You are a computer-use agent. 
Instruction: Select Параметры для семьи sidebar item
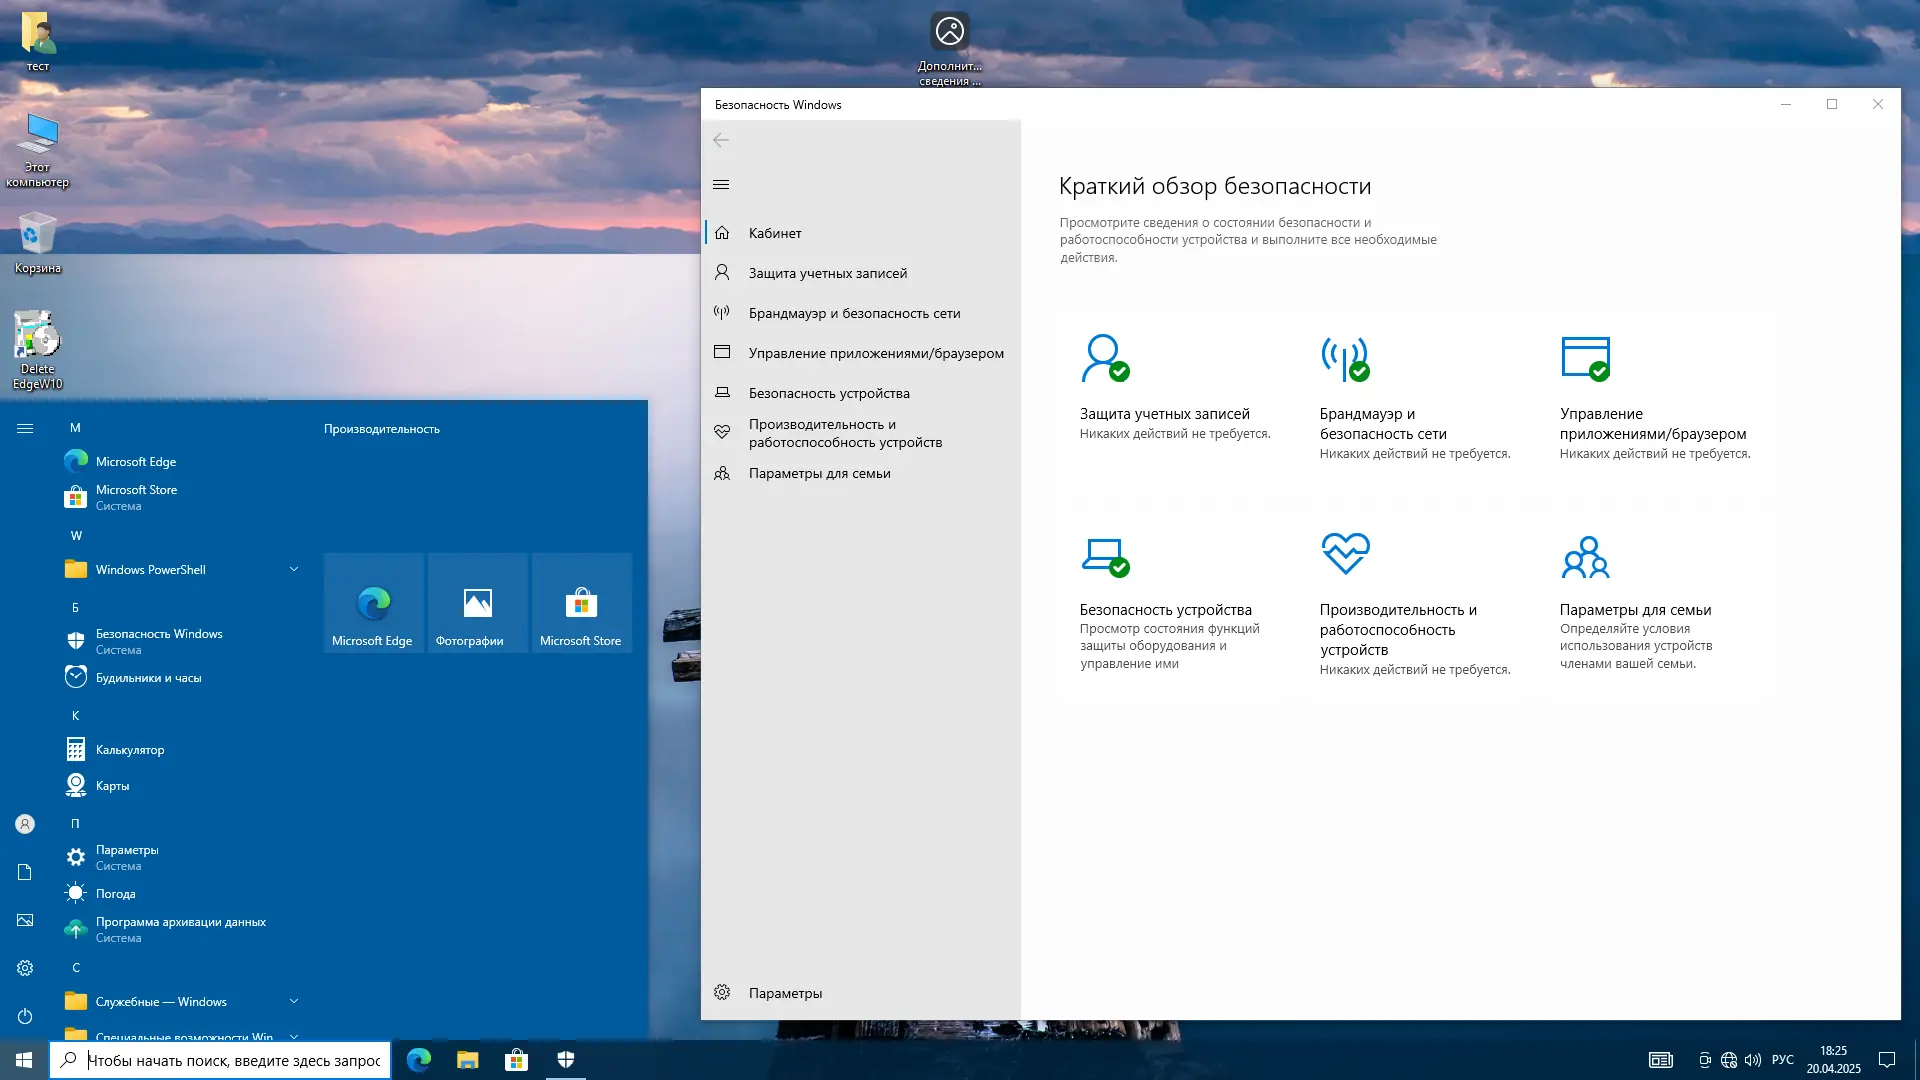click(x=819, y=473)
